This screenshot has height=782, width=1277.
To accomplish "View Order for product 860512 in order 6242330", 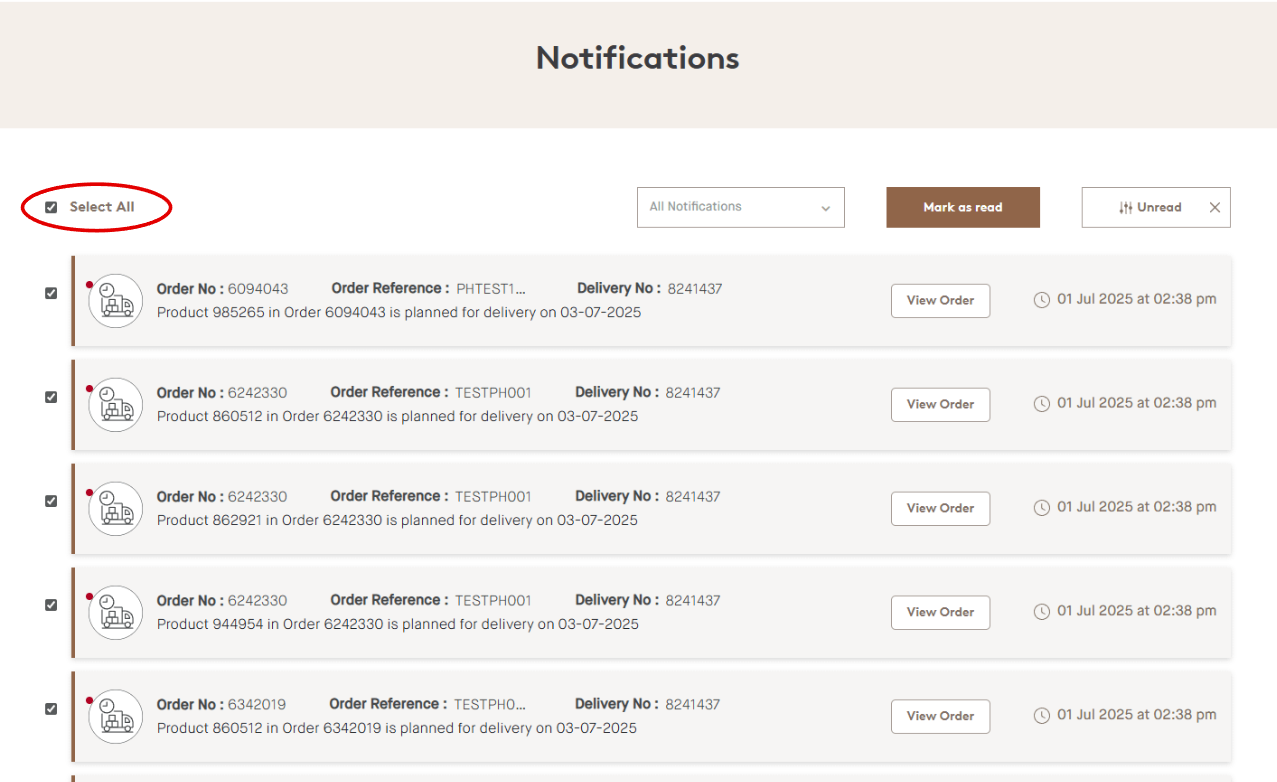I will (941, 404).
